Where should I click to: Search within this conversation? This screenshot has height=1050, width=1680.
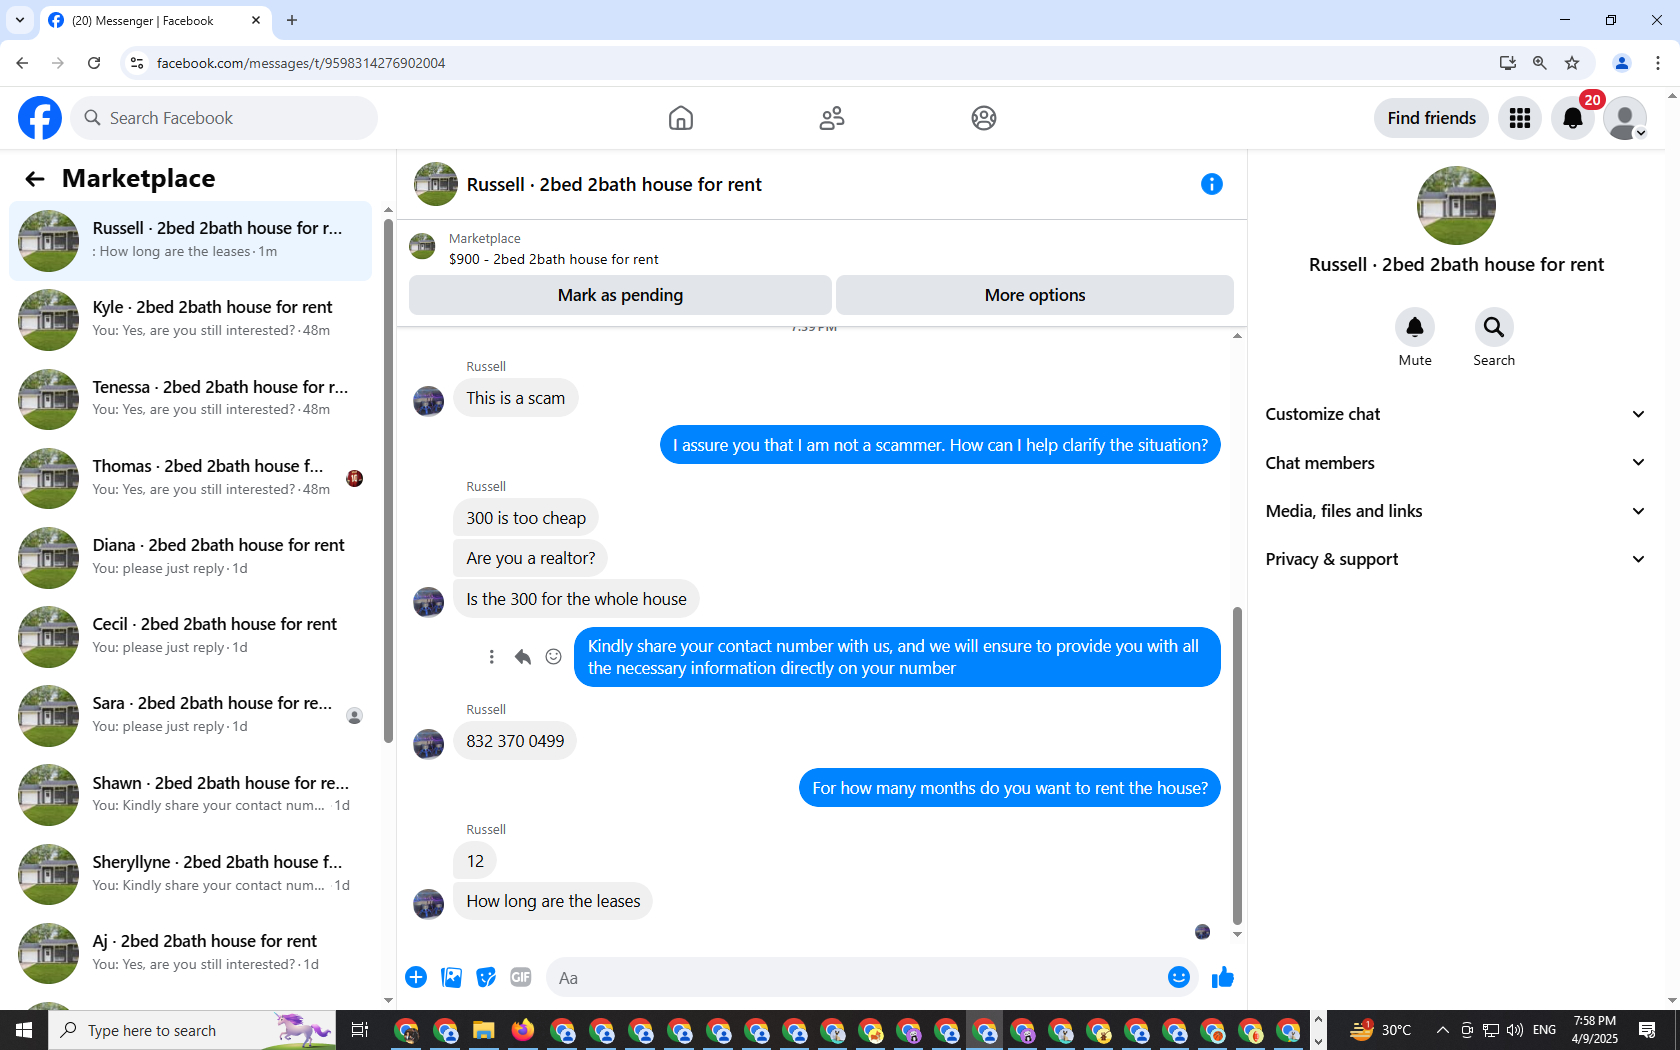pyautogui.click(x=1494, y=327)
